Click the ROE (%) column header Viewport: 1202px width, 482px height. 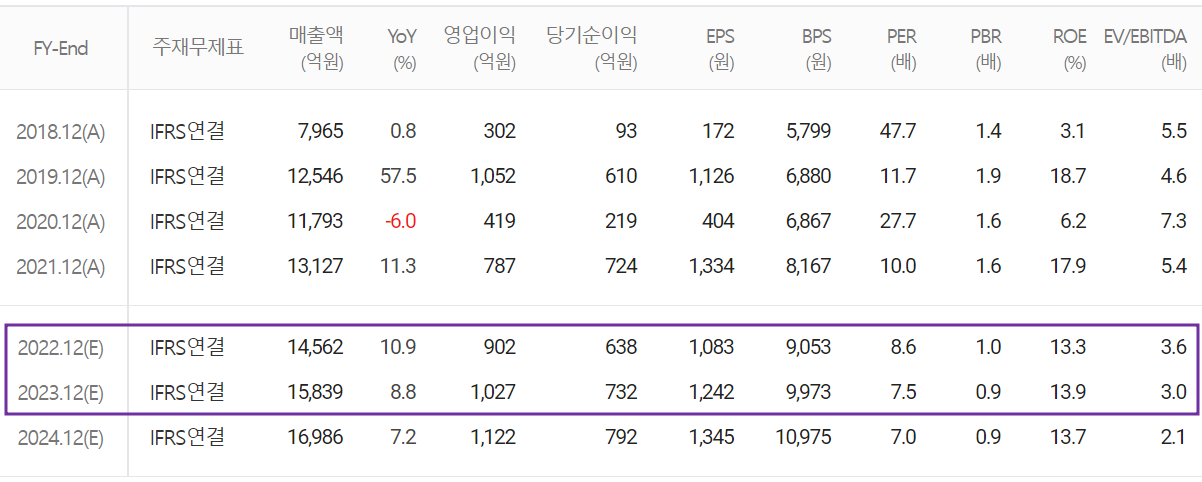(x=1070, y=48)
